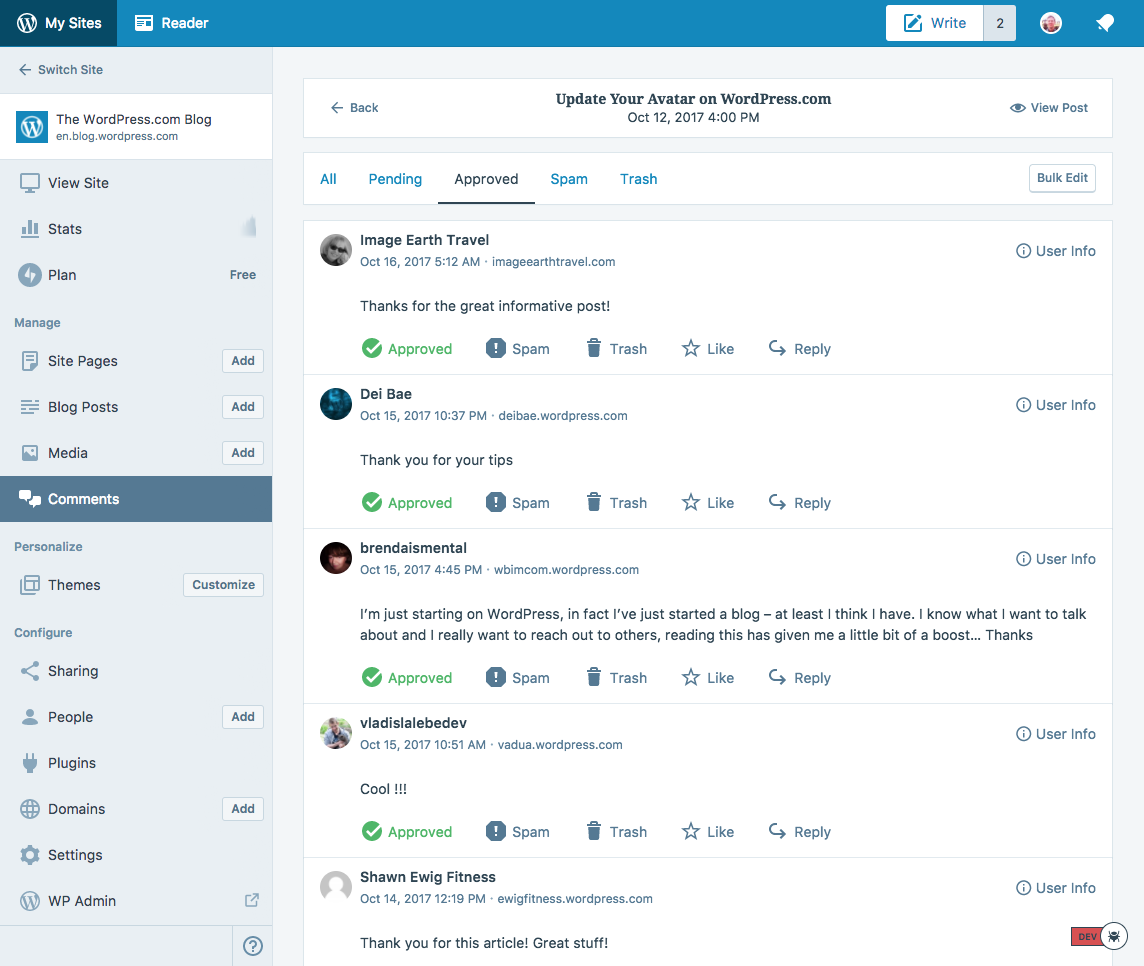
Task: Open the Reader section
Action: [171, 23]
